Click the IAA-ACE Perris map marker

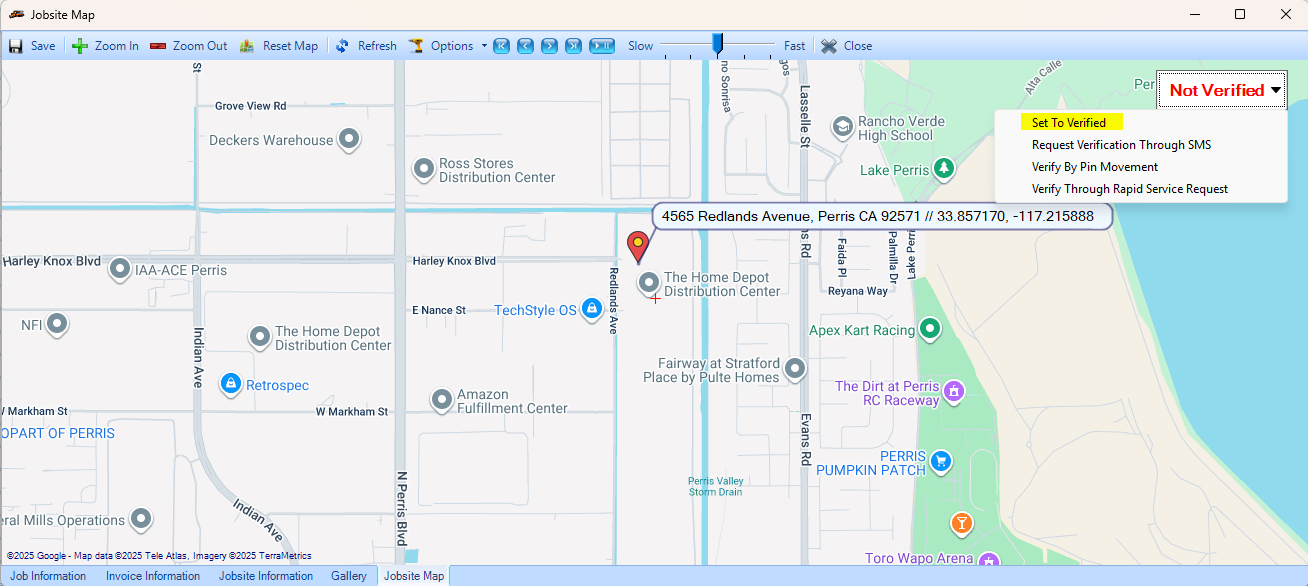[120, 269]
